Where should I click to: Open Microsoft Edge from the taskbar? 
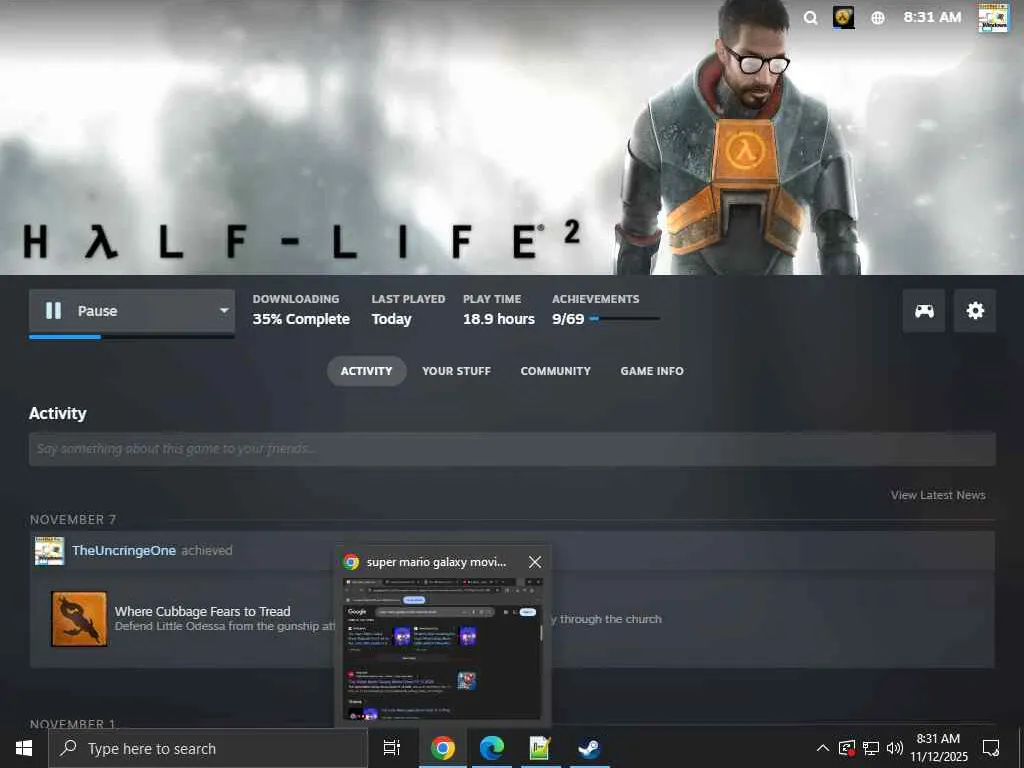492,748
